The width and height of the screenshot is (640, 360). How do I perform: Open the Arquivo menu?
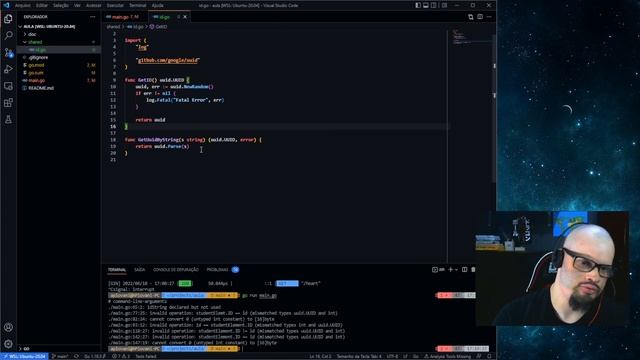23,5
